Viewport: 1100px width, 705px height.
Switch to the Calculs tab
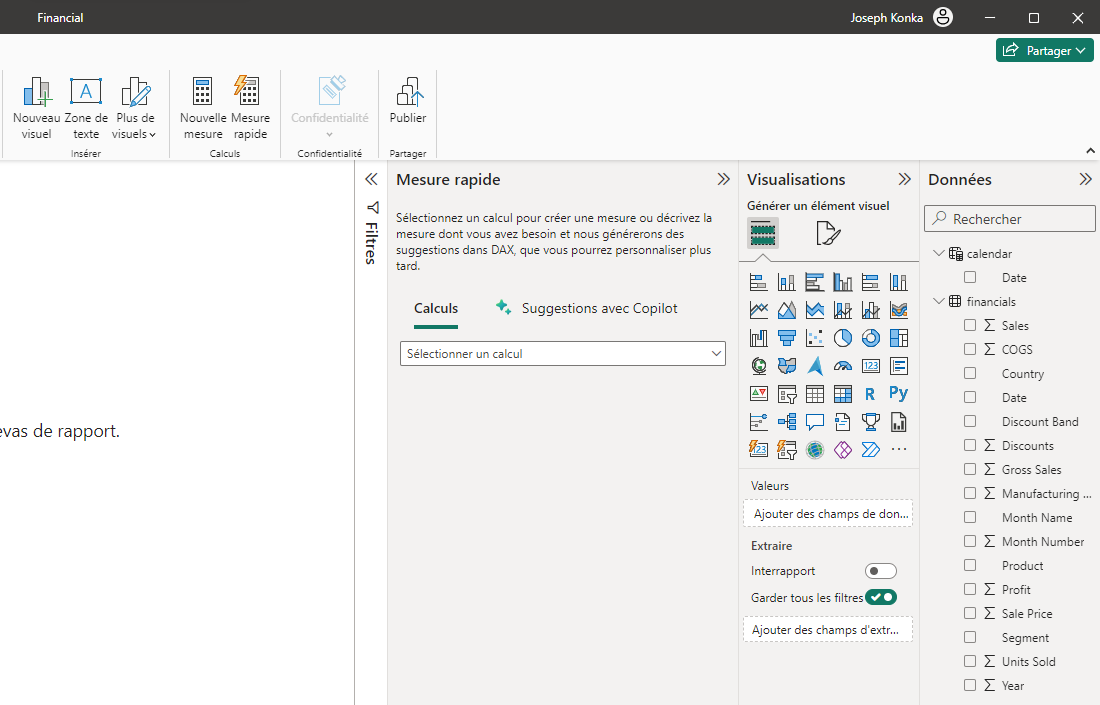click(x=436, y=309)
